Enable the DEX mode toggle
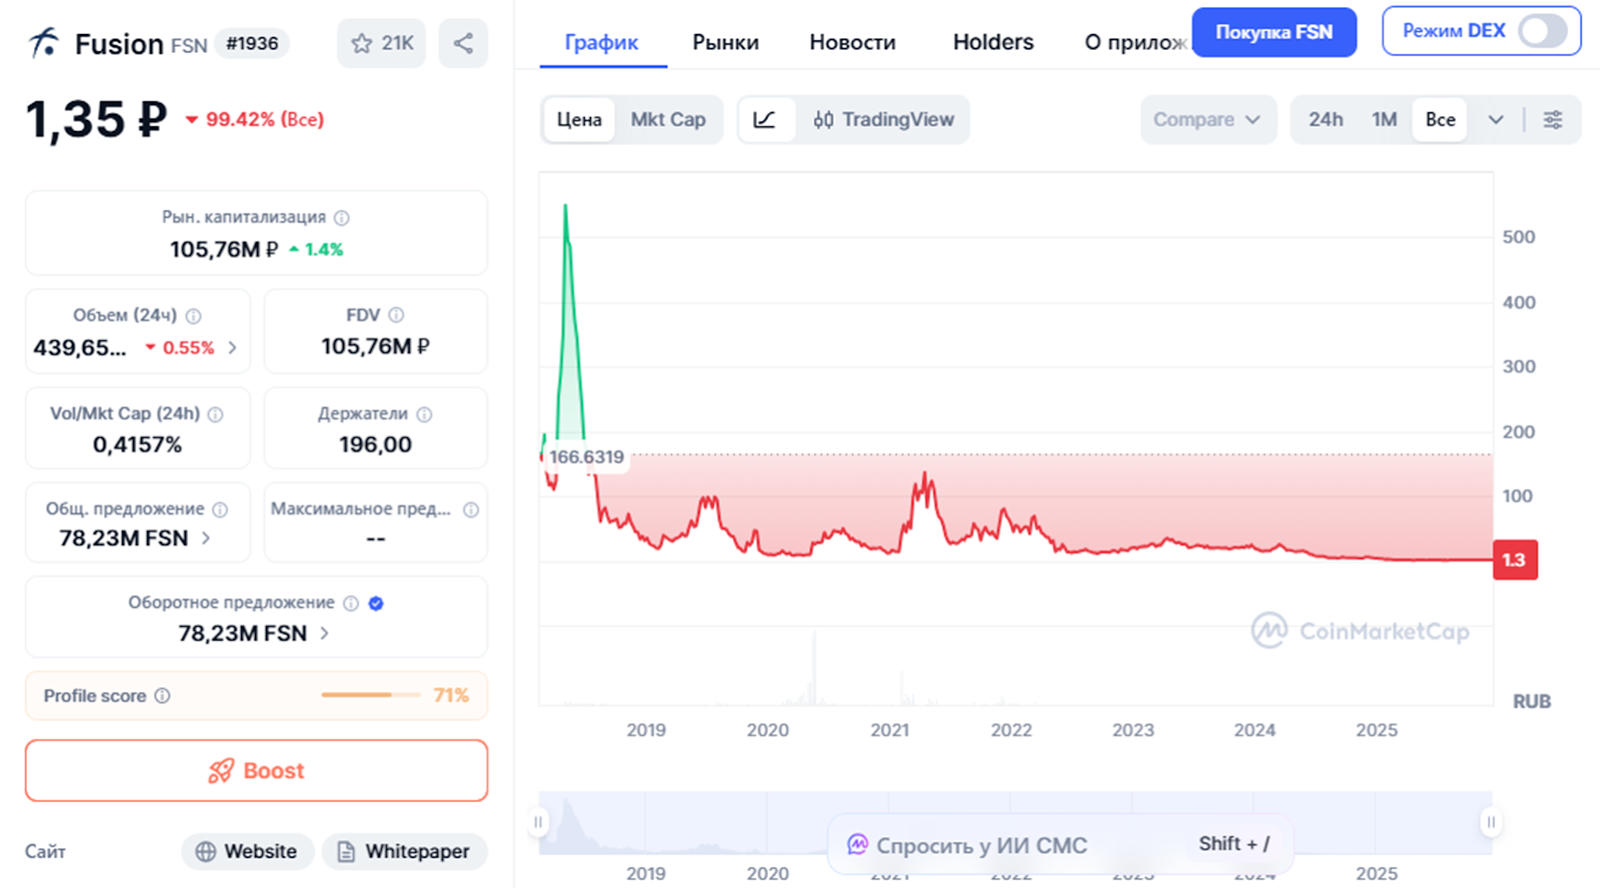Screen dimensions: 1600x888 [1542, 31]
